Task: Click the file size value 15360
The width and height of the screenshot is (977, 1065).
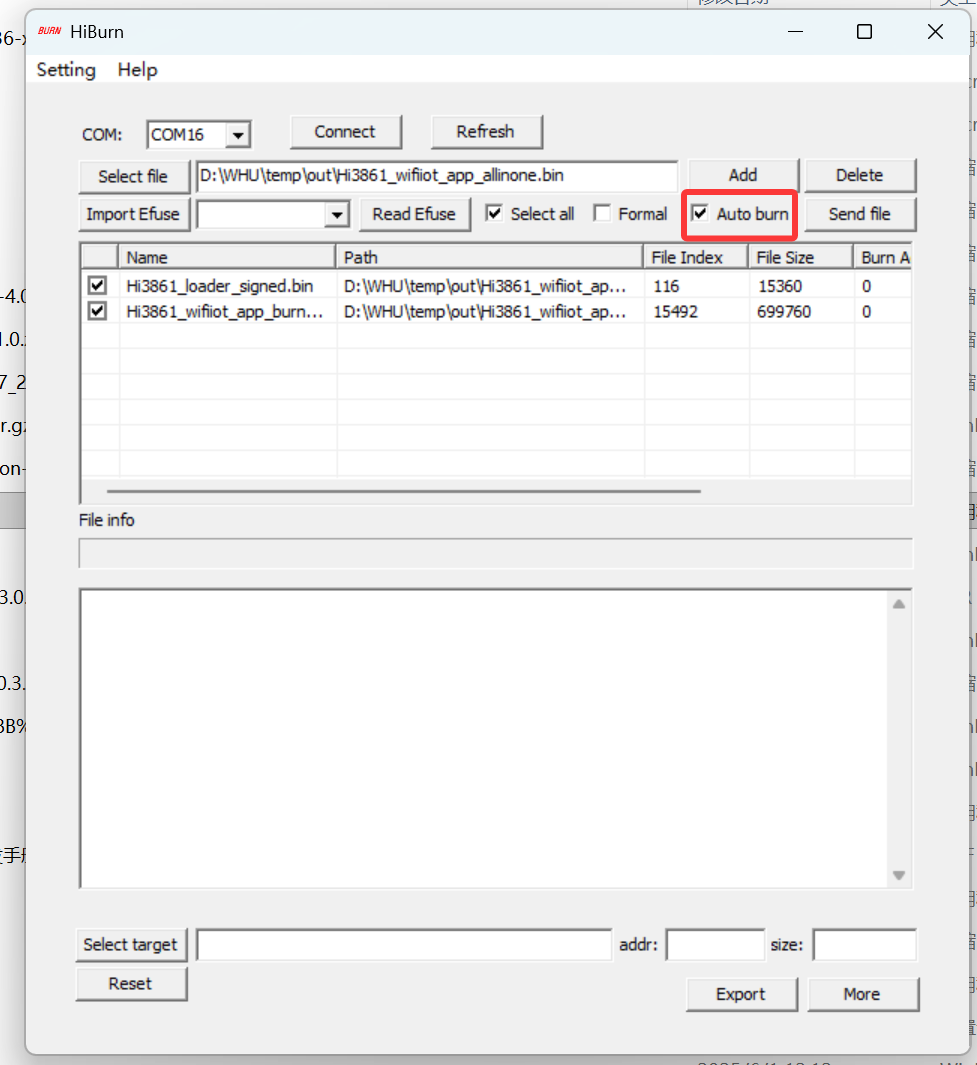Action: pyautogui.click(x=780, y=287)
